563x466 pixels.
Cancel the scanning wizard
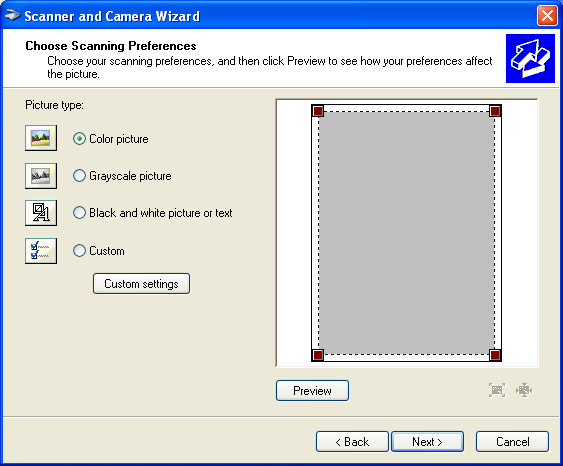512,442
